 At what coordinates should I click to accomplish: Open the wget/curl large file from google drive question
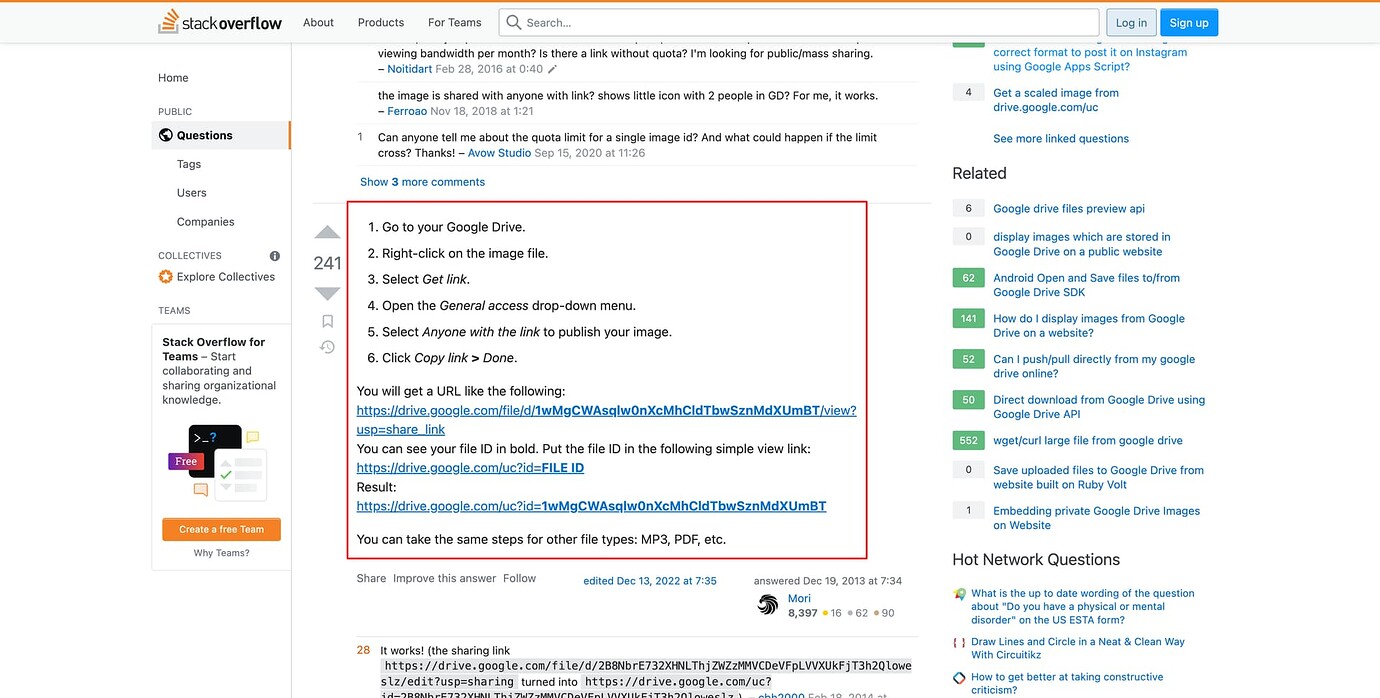(x=1088, y=440)
